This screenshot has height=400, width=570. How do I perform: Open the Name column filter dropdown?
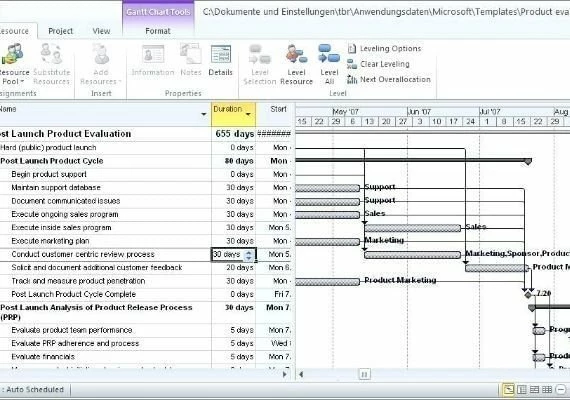204,115
